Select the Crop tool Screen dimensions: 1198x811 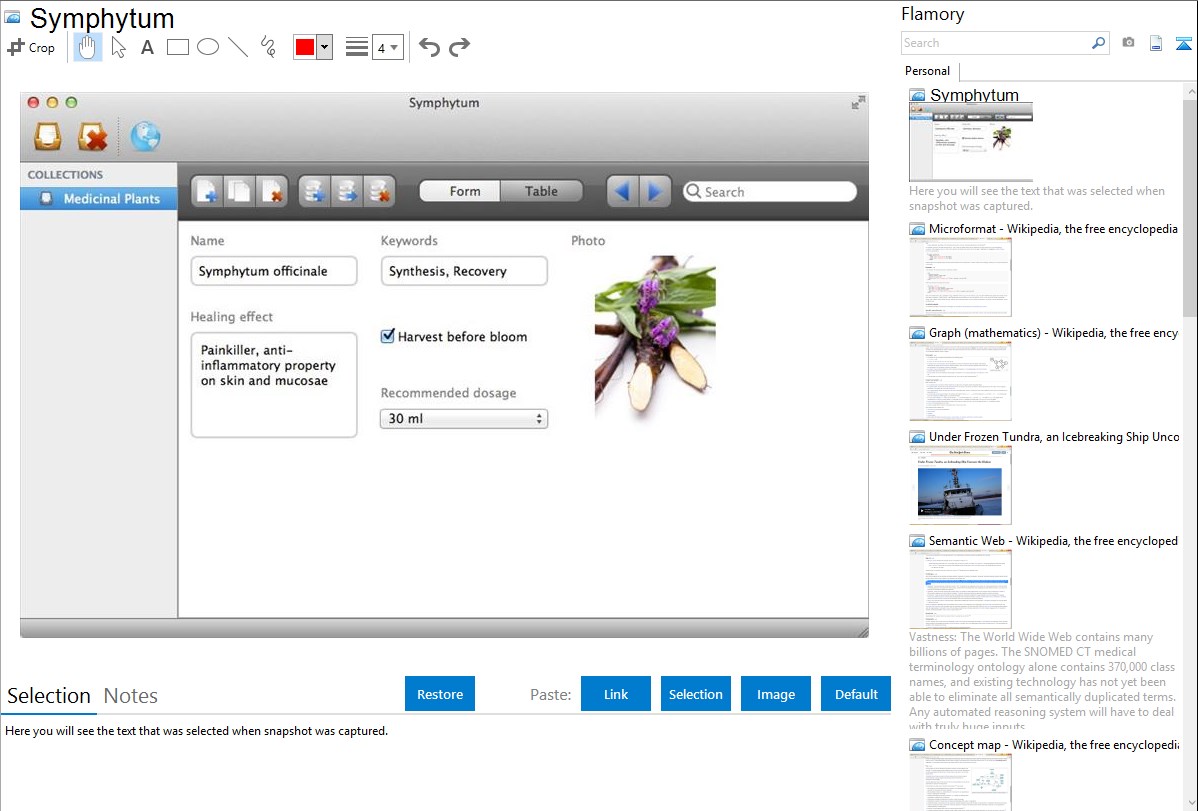point(31,47)
